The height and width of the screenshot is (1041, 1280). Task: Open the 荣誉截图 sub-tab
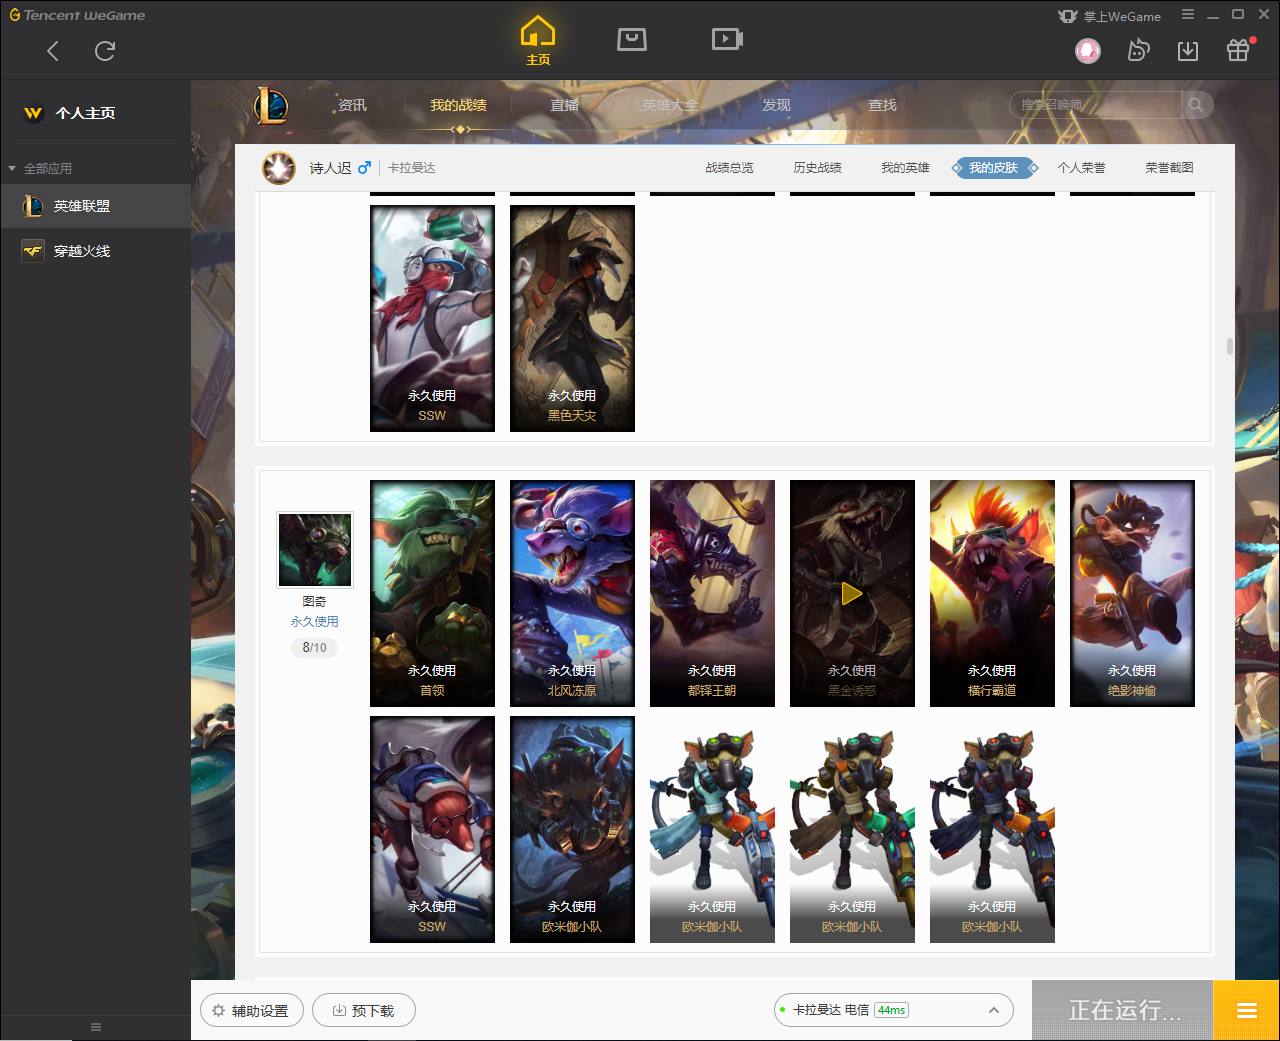(1169, 168)
